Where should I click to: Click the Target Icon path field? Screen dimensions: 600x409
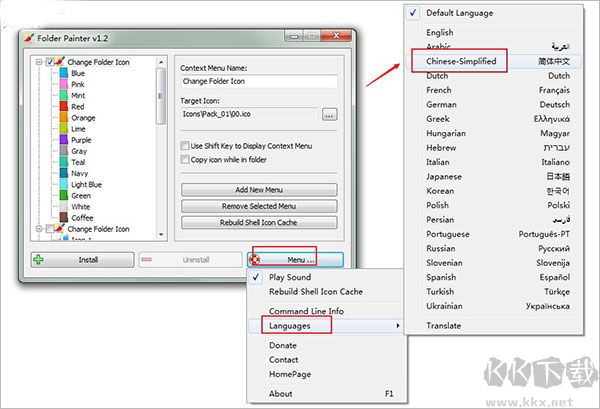point(249,114)
